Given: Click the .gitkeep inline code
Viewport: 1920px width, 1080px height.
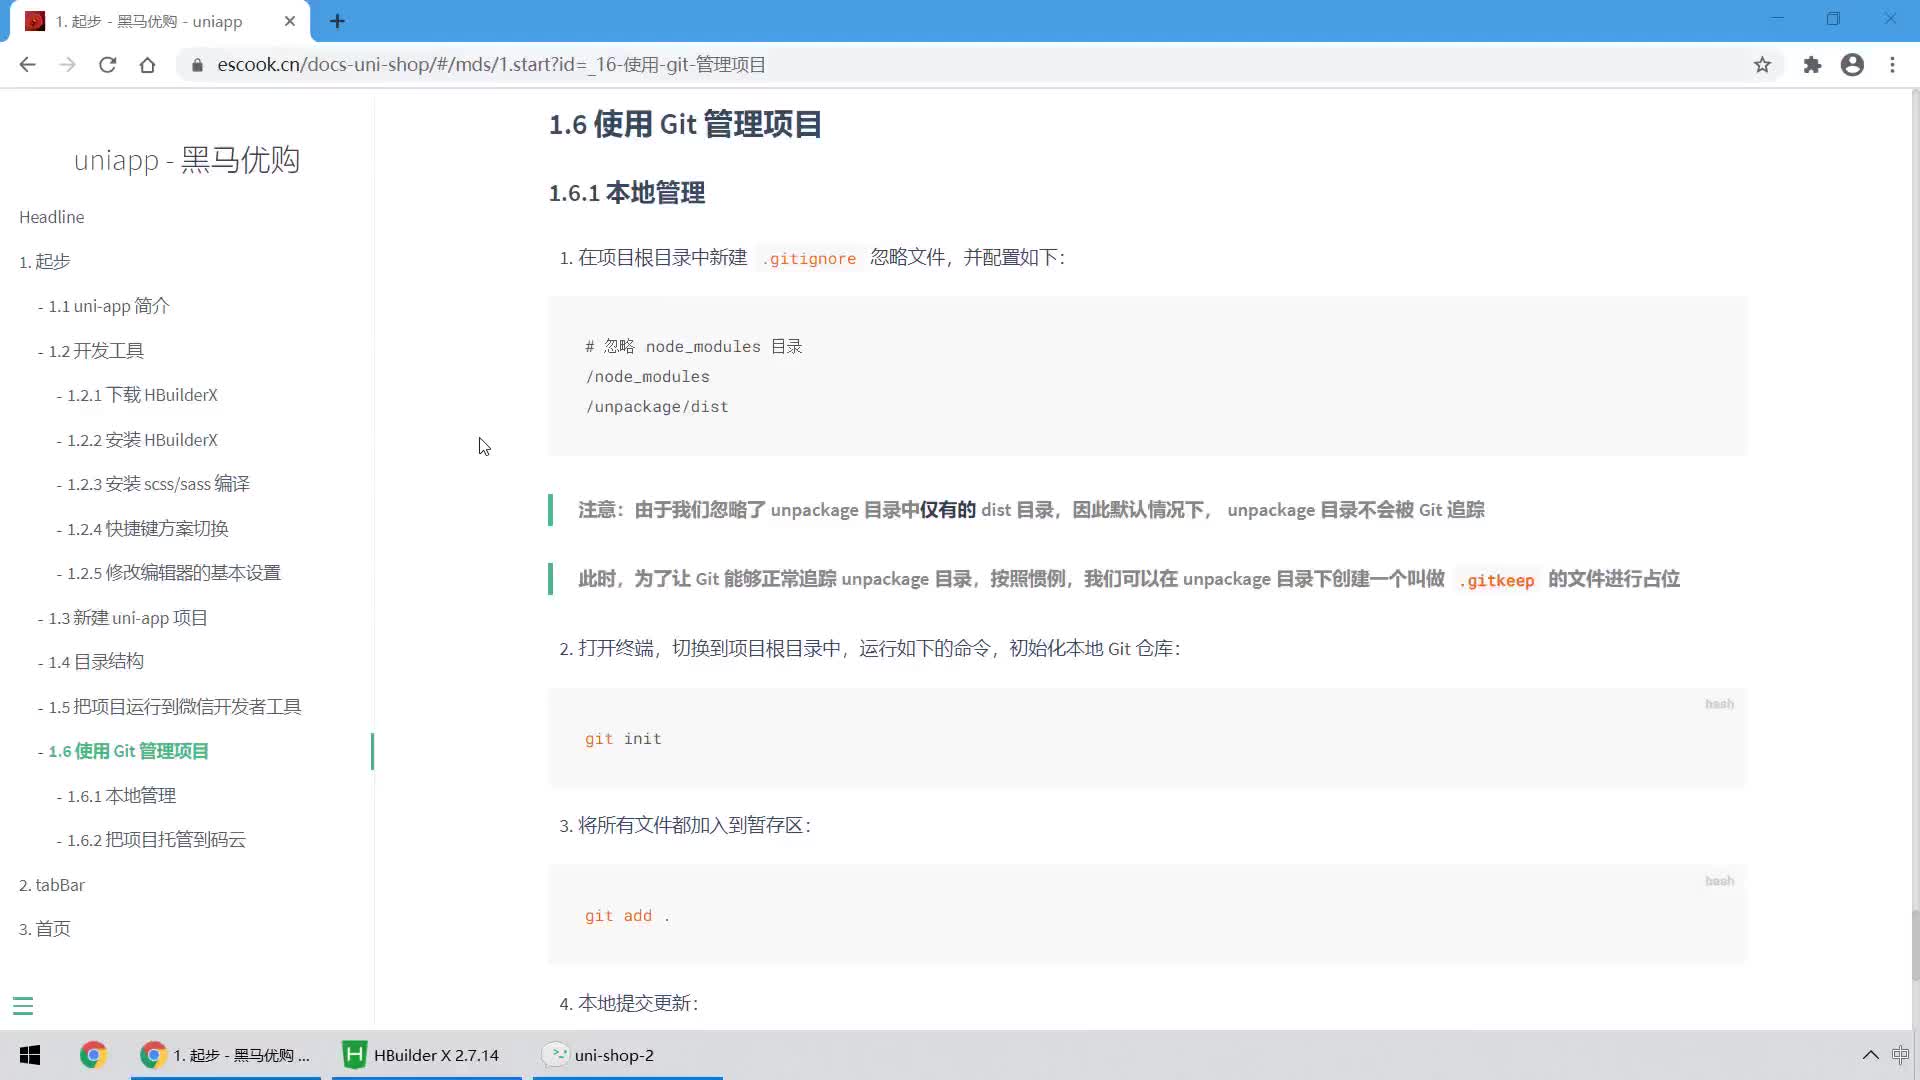Looking at the screenshot, I should [1496, 580].
